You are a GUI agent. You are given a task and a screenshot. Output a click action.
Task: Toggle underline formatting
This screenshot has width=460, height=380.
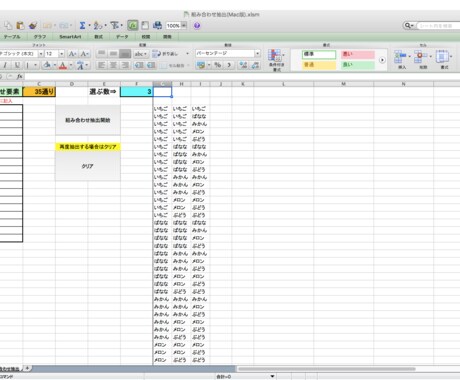(x=17, y=65)
